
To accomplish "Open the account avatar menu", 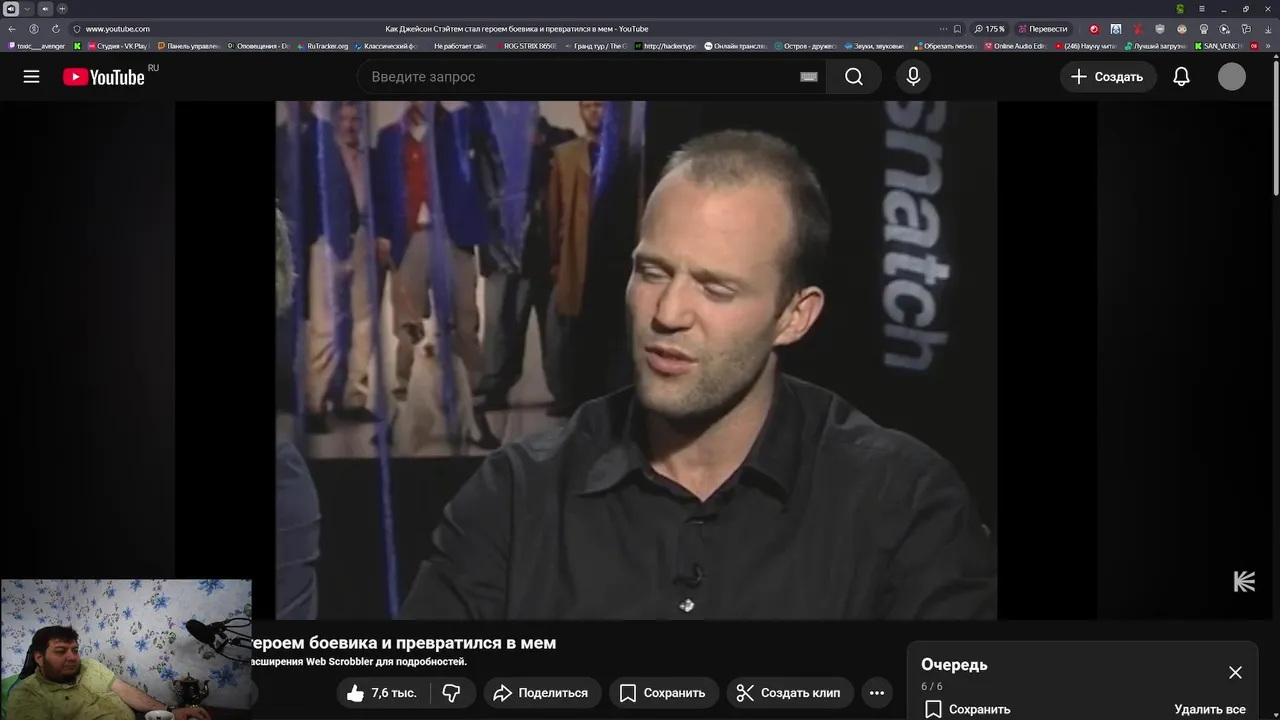I will (1232, 77).
